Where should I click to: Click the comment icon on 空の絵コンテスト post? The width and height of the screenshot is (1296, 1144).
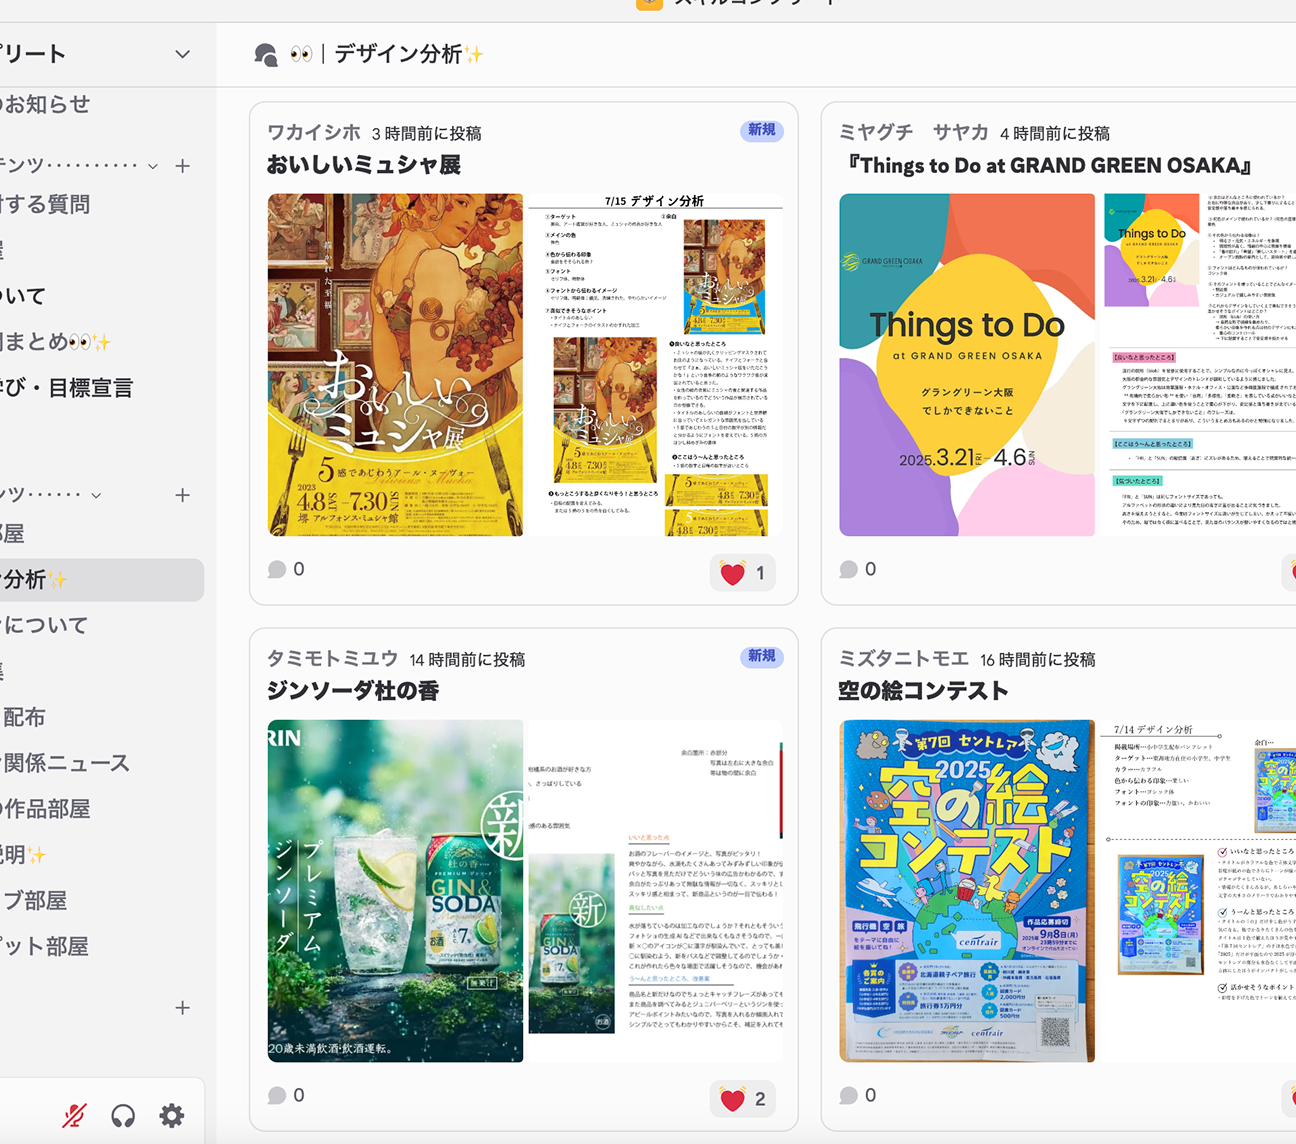coord(858,1095)
